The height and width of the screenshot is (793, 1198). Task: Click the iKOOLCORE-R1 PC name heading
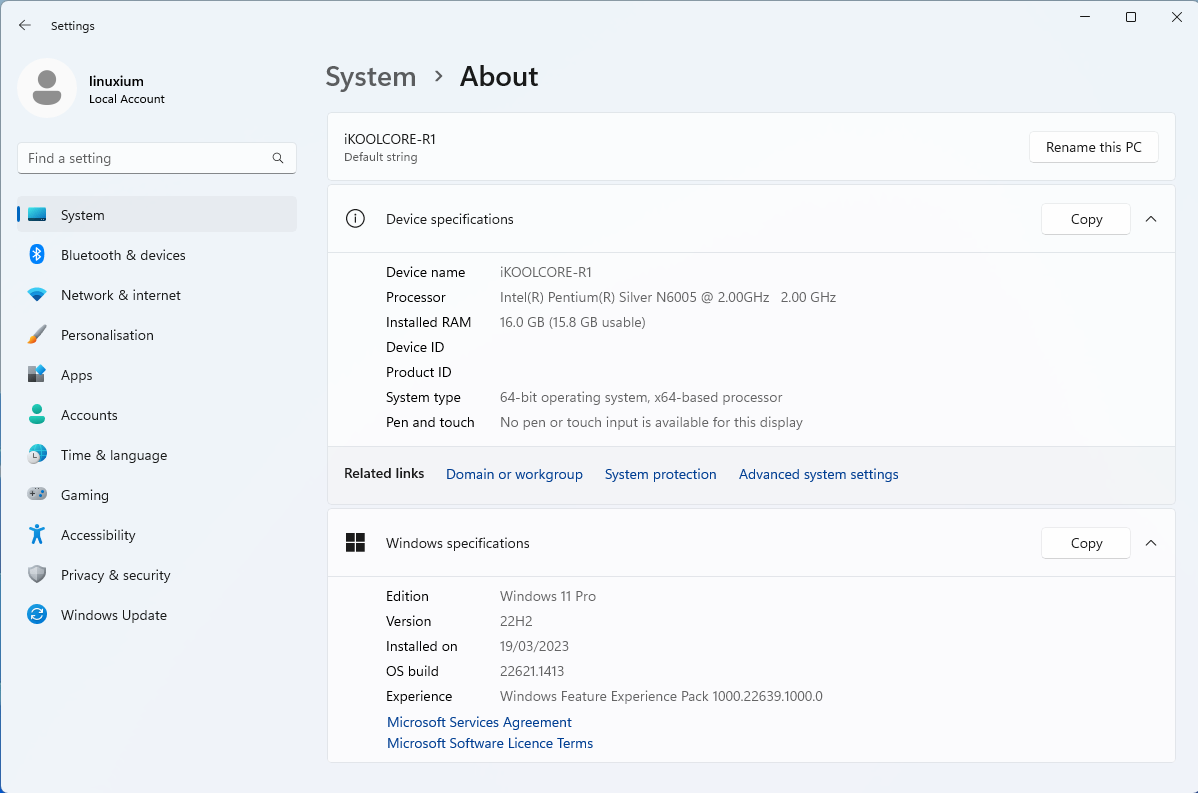[x=390, y=139]
